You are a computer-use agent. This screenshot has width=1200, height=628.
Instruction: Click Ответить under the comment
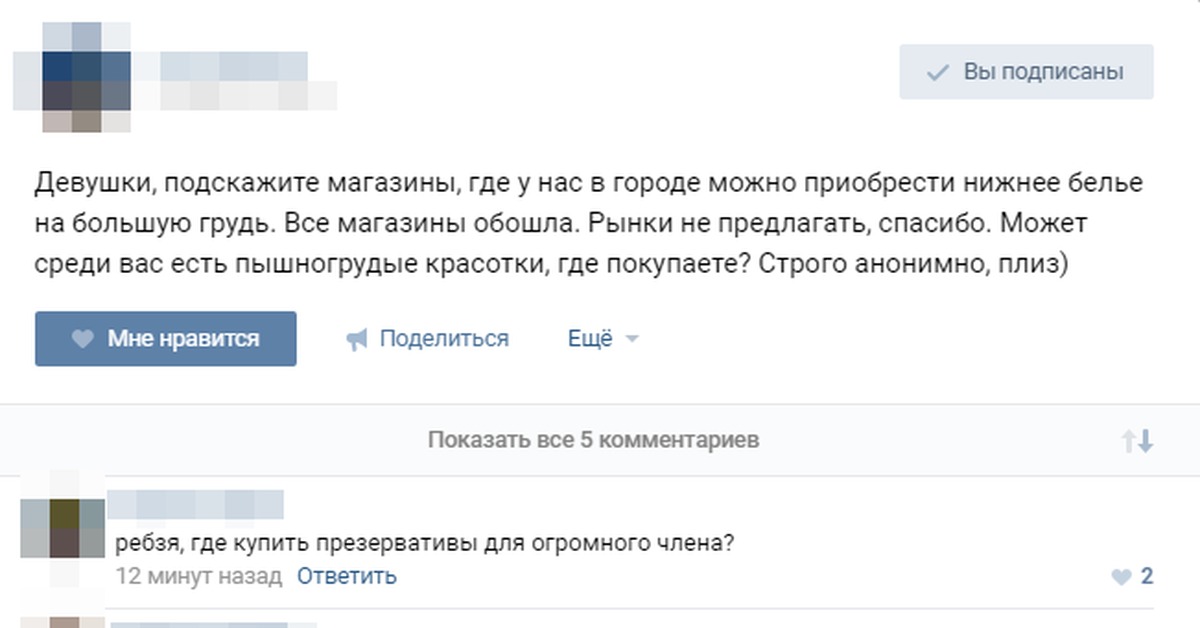pyautogui.click(x=346, y=576)
